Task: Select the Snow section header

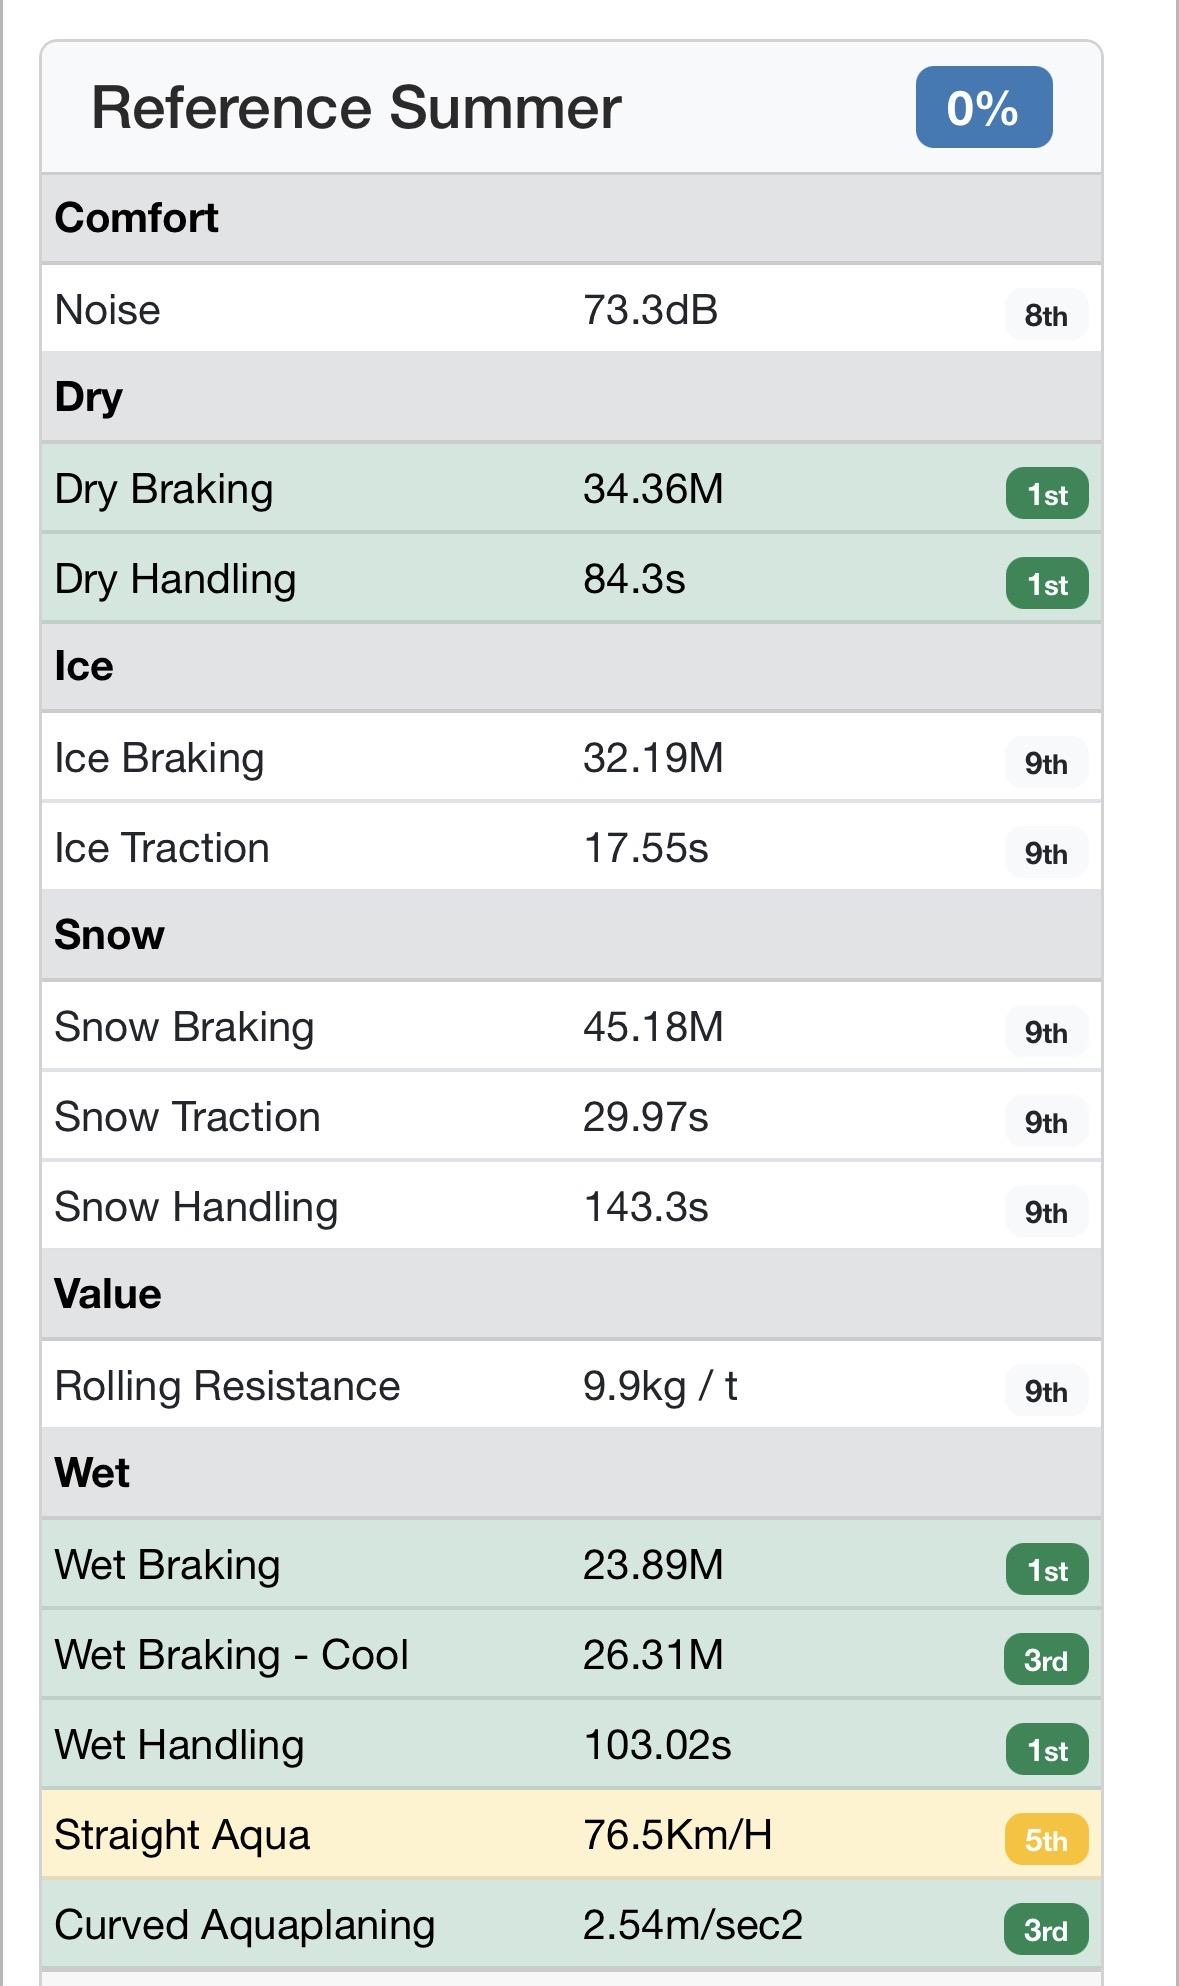Action: point(109,935)
